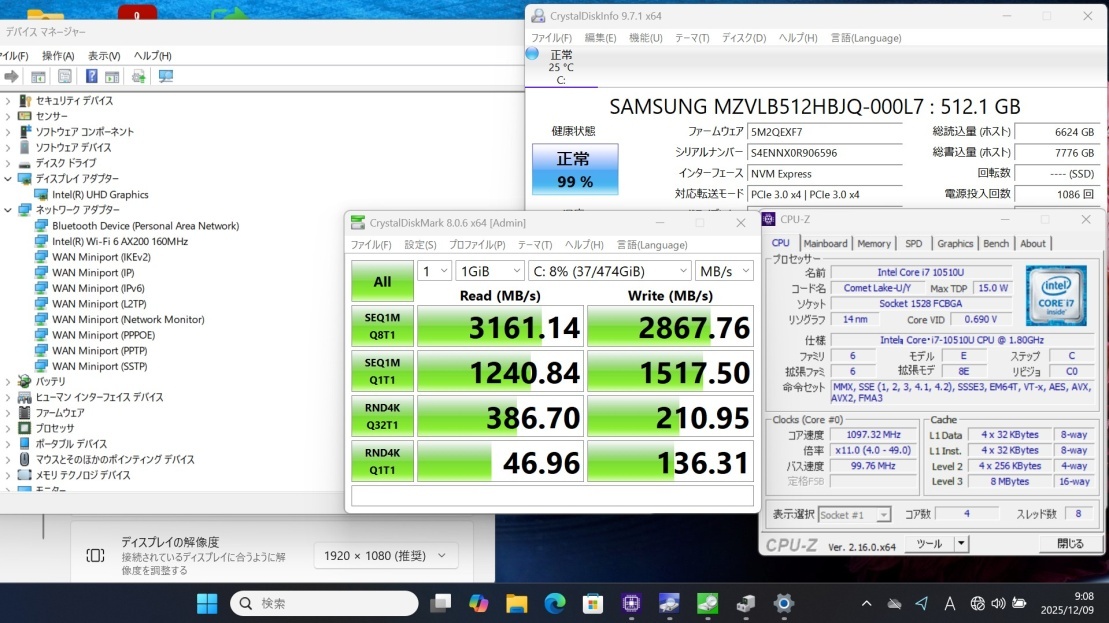
Task: Open Microsoft Edge from the taskbar
Action: click(555, 603)
